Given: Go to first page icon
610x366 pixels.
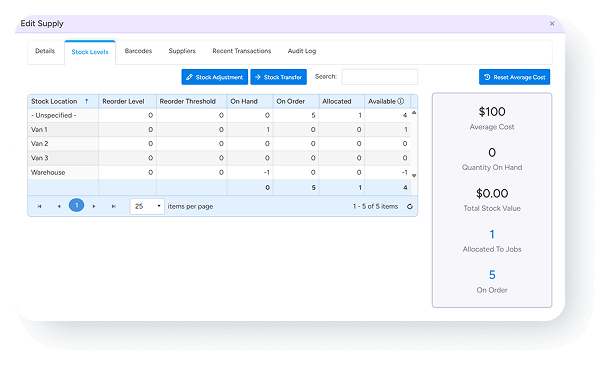Looking at the screenshot, I should pyautogui.click(x=39, y=206).
